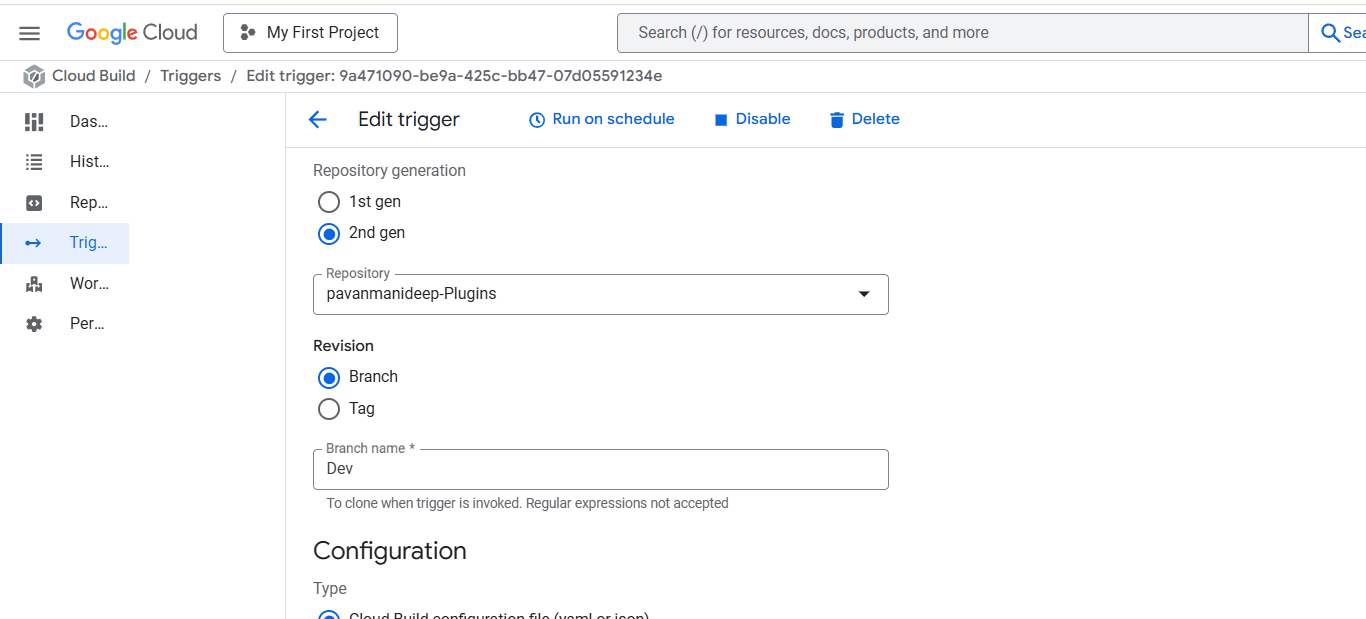Open Worker pools sidebar icon
The image size is (1366, 619).
point(34,284)
